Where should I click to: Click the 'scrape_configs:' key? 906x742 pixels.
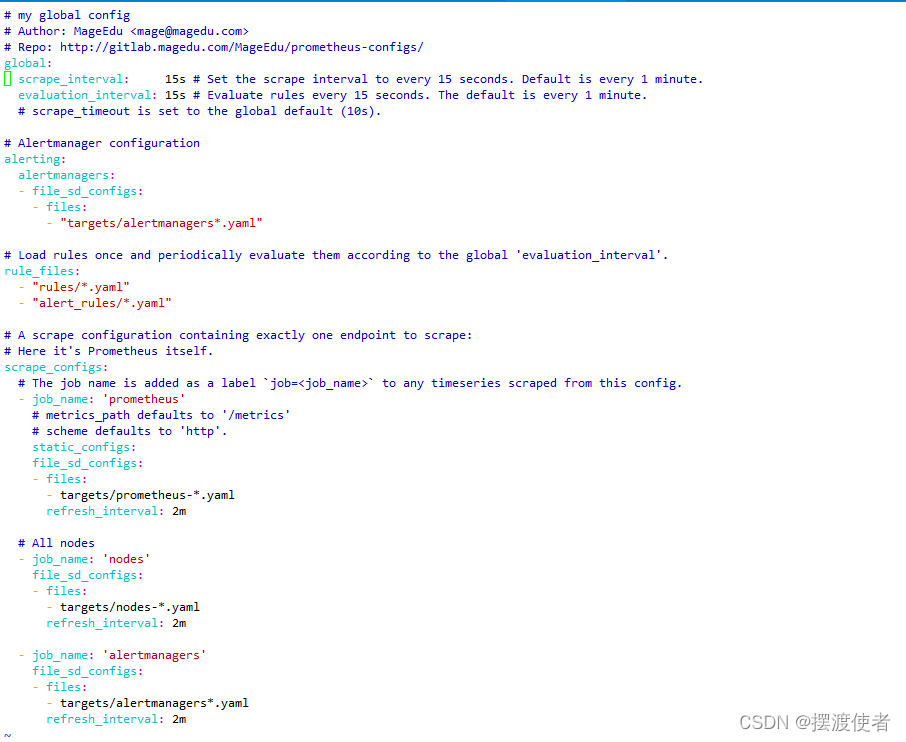(x=56, y=367)
